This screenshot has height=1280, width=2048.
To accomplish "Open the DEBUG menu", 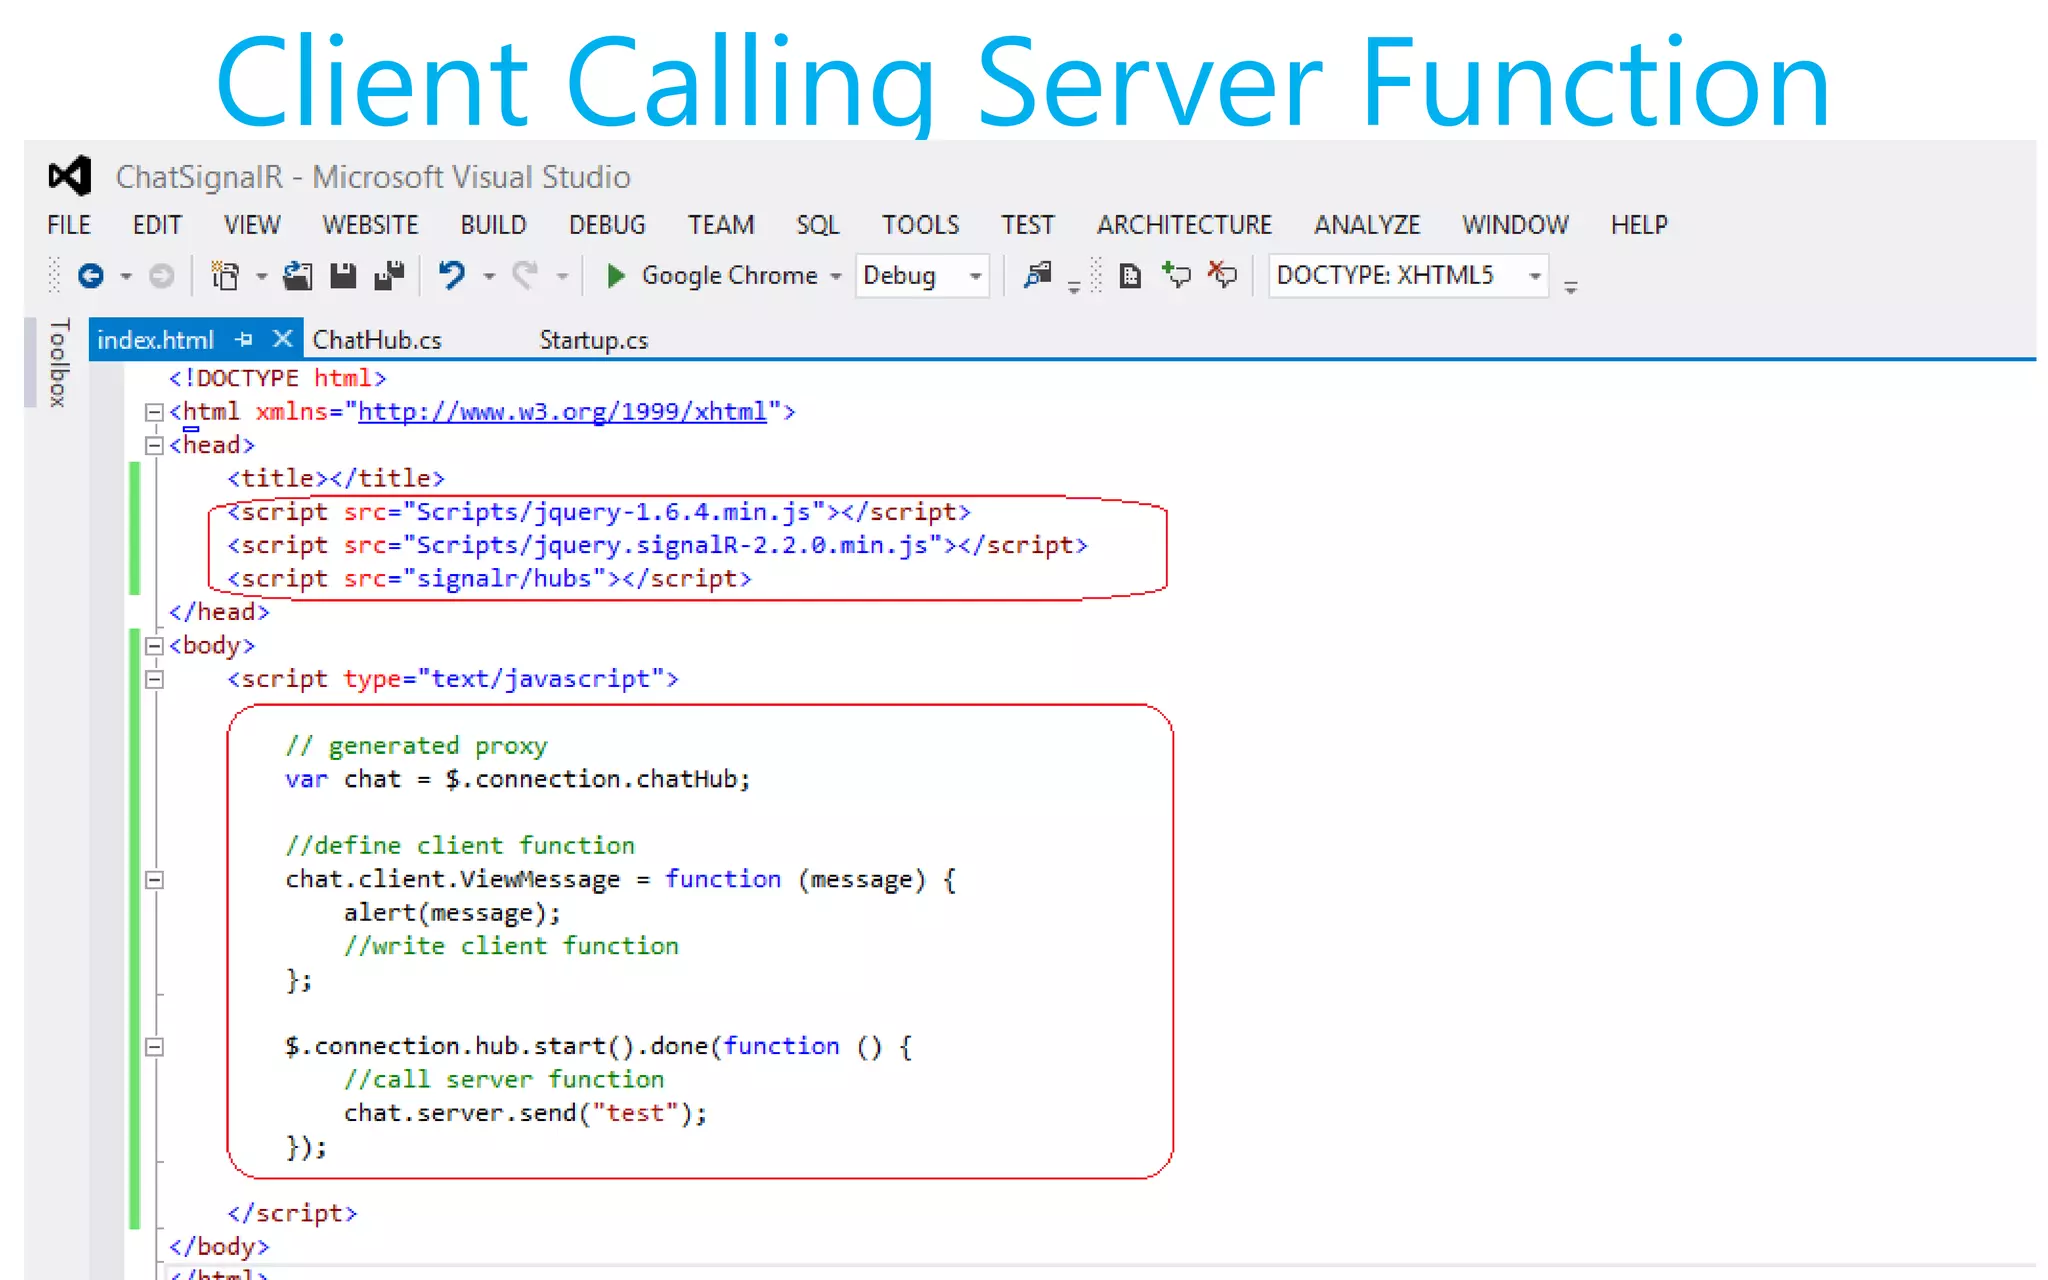I will click(x=607, y=225).
